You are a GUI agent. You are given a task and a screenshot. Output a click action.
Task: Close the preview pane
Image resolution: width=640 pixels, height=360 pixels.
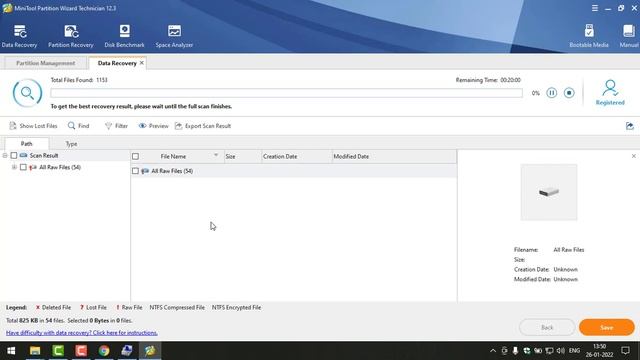(x=633, y=156)
